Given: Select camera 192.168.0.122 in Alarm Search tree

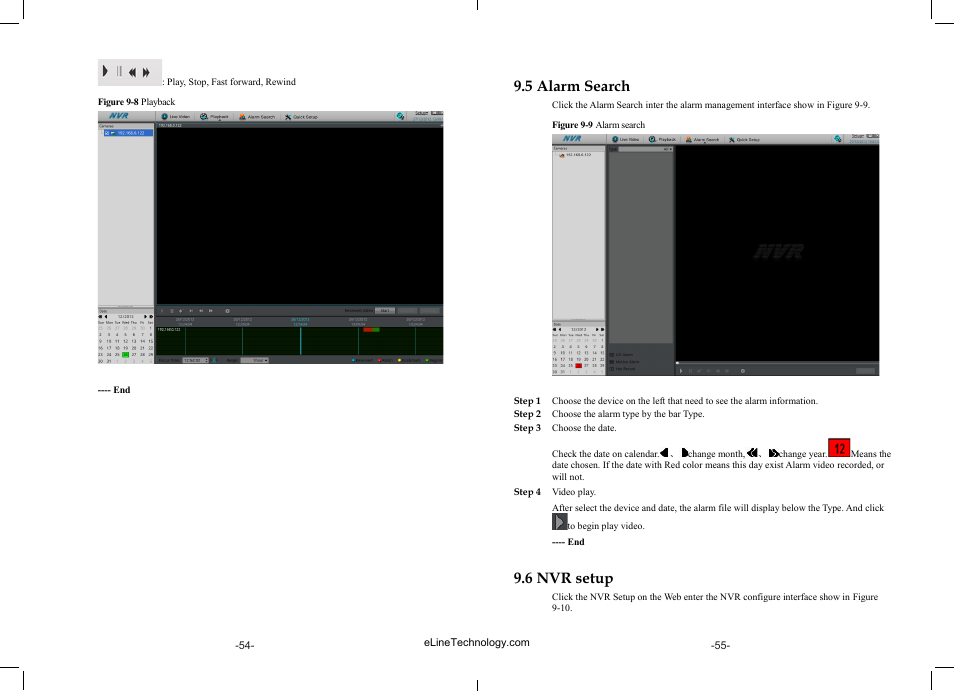Looking at the screenshot, I should pos(578,155).
